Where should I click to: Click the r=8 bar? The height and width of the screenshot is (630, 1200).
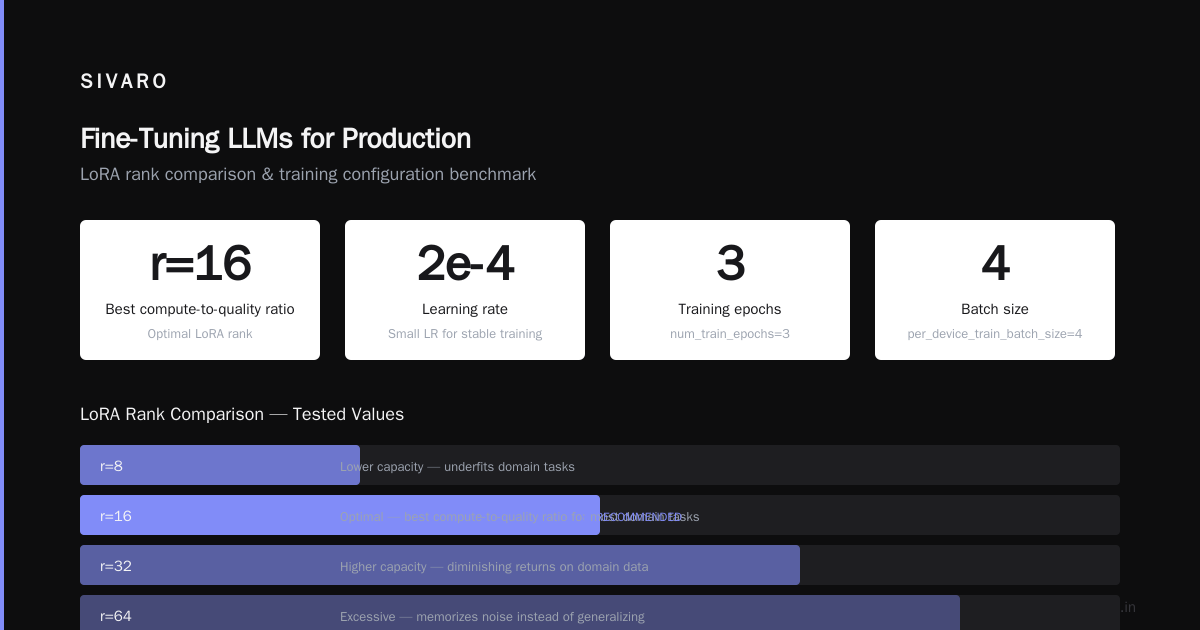coord(220,465)
